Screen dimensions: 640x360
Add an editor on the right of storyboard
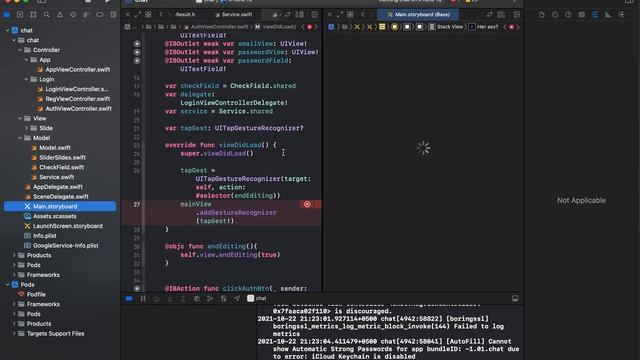(516, 15)
